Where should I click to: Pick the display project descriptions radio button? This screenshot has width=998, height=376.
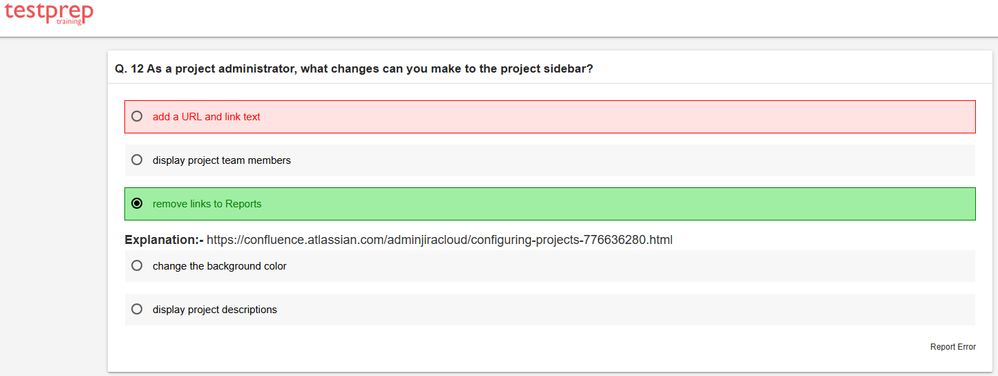pyautogui.click(x=136, y=309)
